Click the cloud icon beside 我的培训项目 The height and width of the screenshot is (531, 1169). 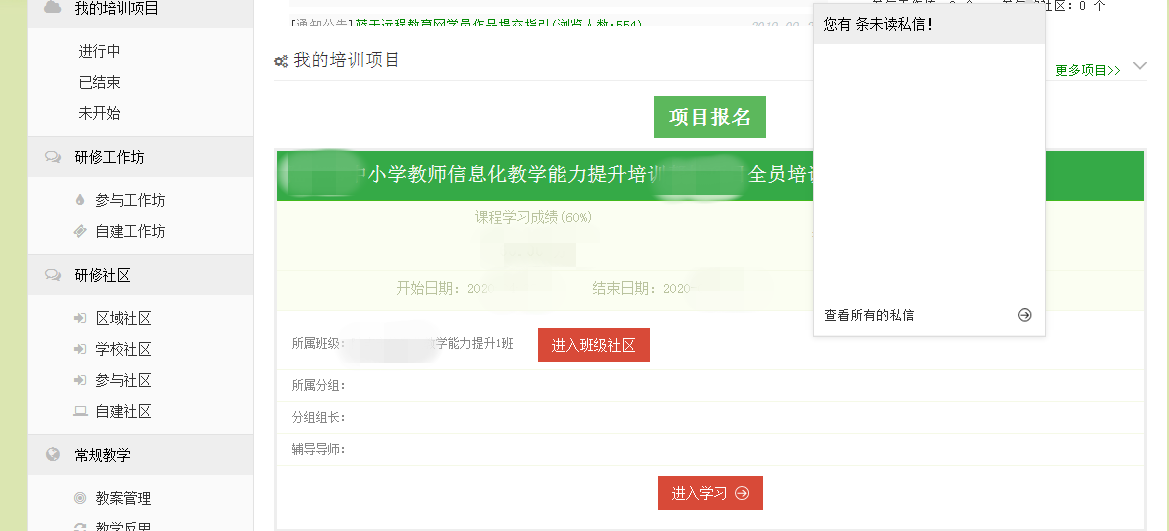[53, 8]
